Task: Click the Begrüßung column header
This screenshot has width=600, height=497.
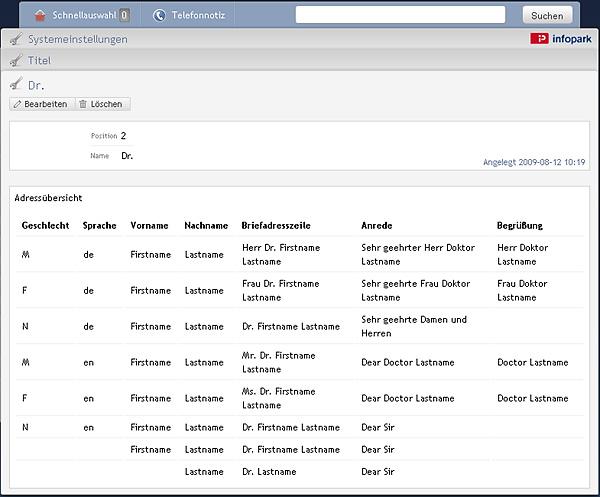Action: click(x=520, y=225)
